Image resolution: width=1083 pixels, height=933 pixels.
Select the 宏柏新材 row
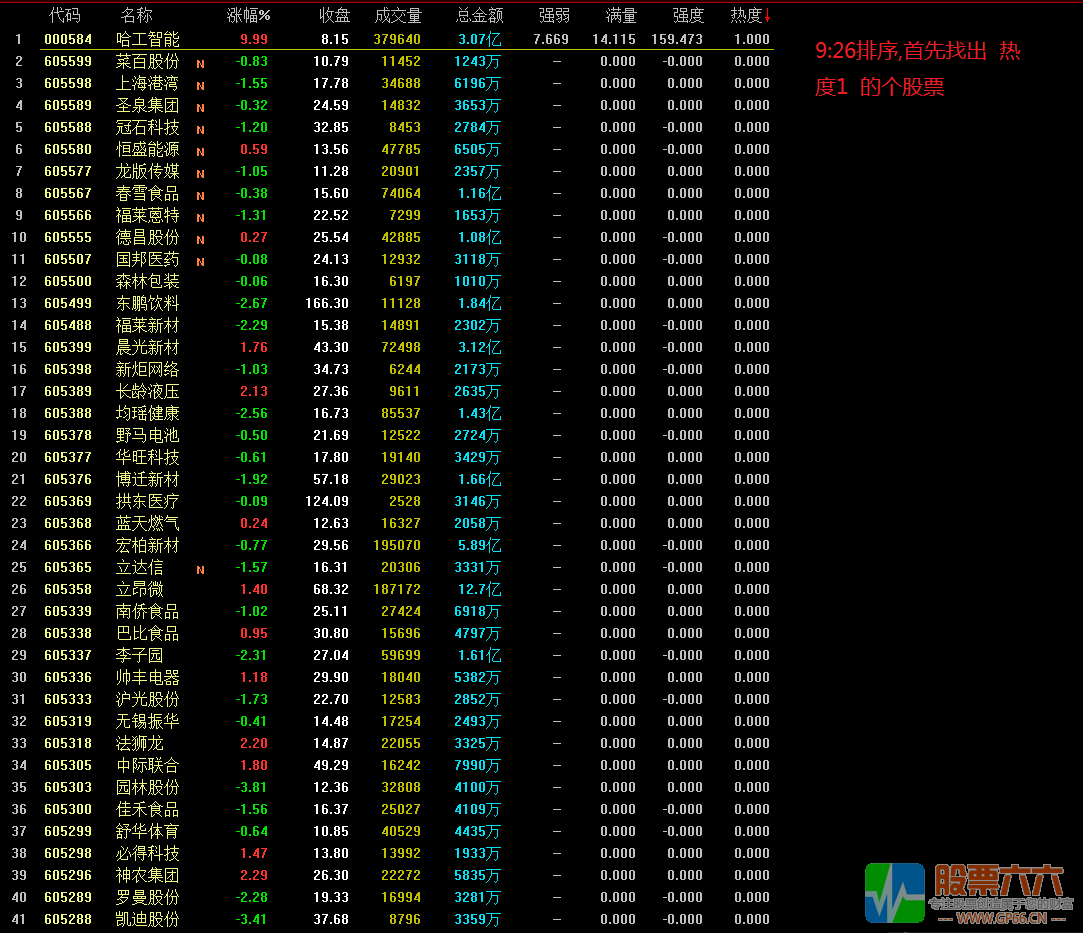(x=391, y=546)
